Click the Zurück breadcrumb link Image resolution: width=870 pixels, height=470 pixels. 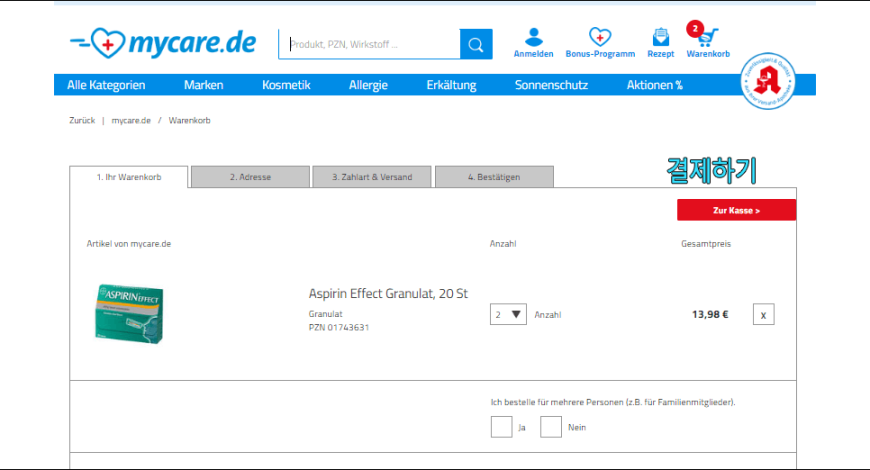(x=82, y=120)
